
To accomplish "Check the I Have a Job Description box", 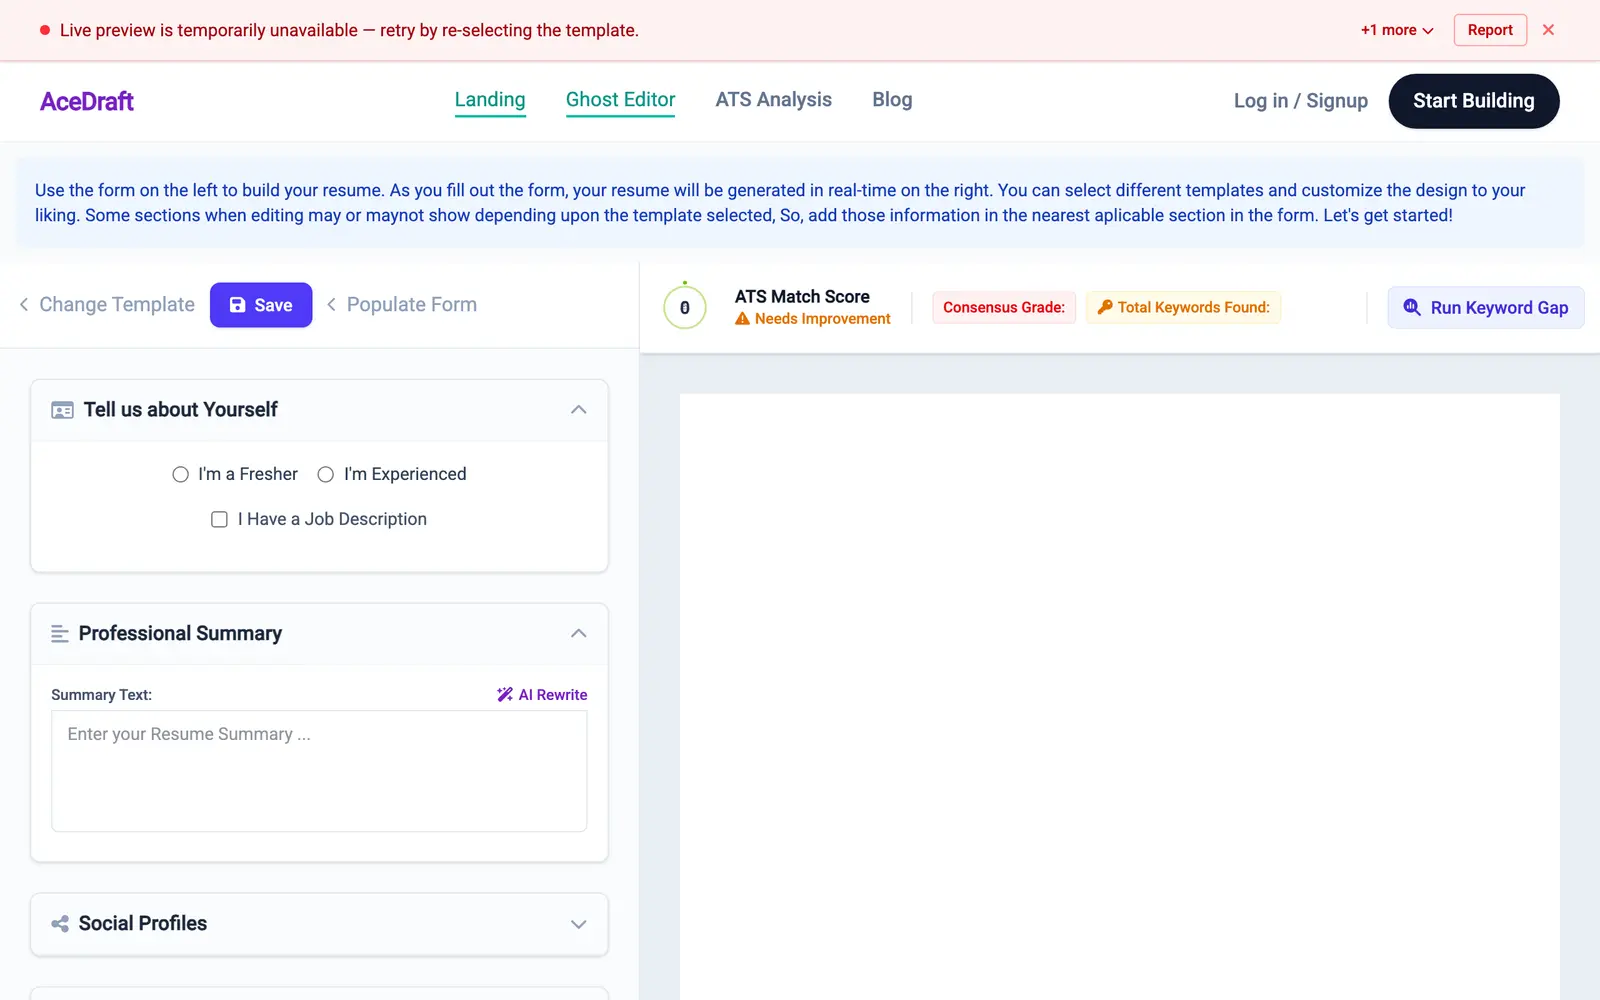I will (x=219, y=520).
